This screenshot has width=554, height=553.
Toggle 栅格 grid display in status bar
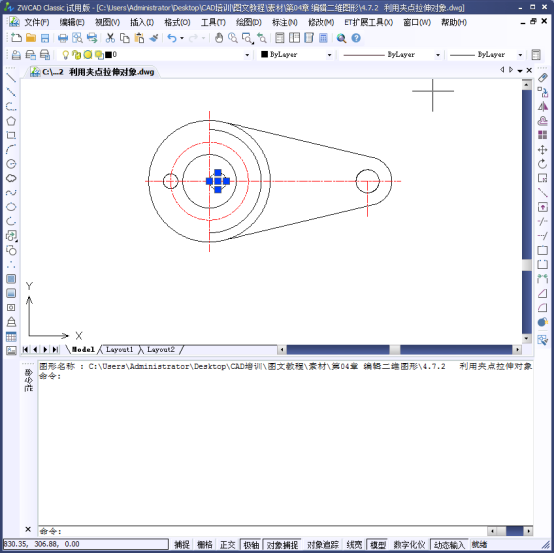pyautogui.click(x=205, y=545)
